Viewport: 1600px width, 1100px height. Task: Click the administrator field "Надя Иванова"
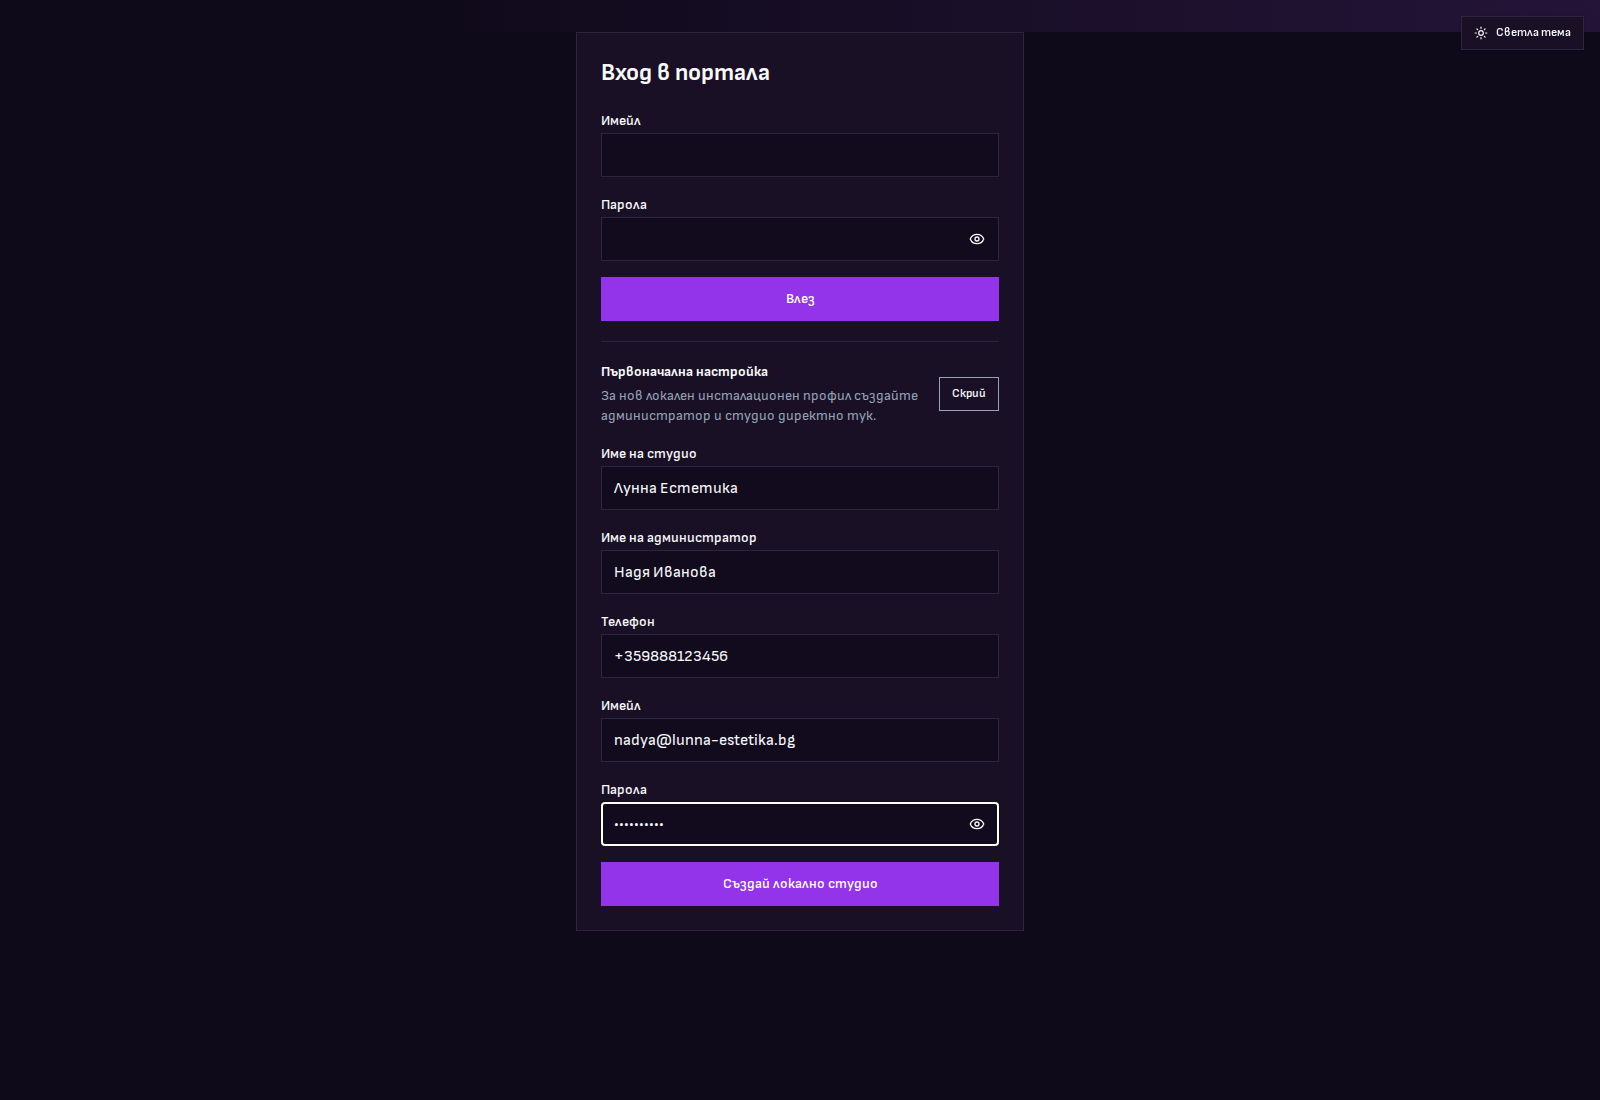pyautogui.click(x=799, y=572)
